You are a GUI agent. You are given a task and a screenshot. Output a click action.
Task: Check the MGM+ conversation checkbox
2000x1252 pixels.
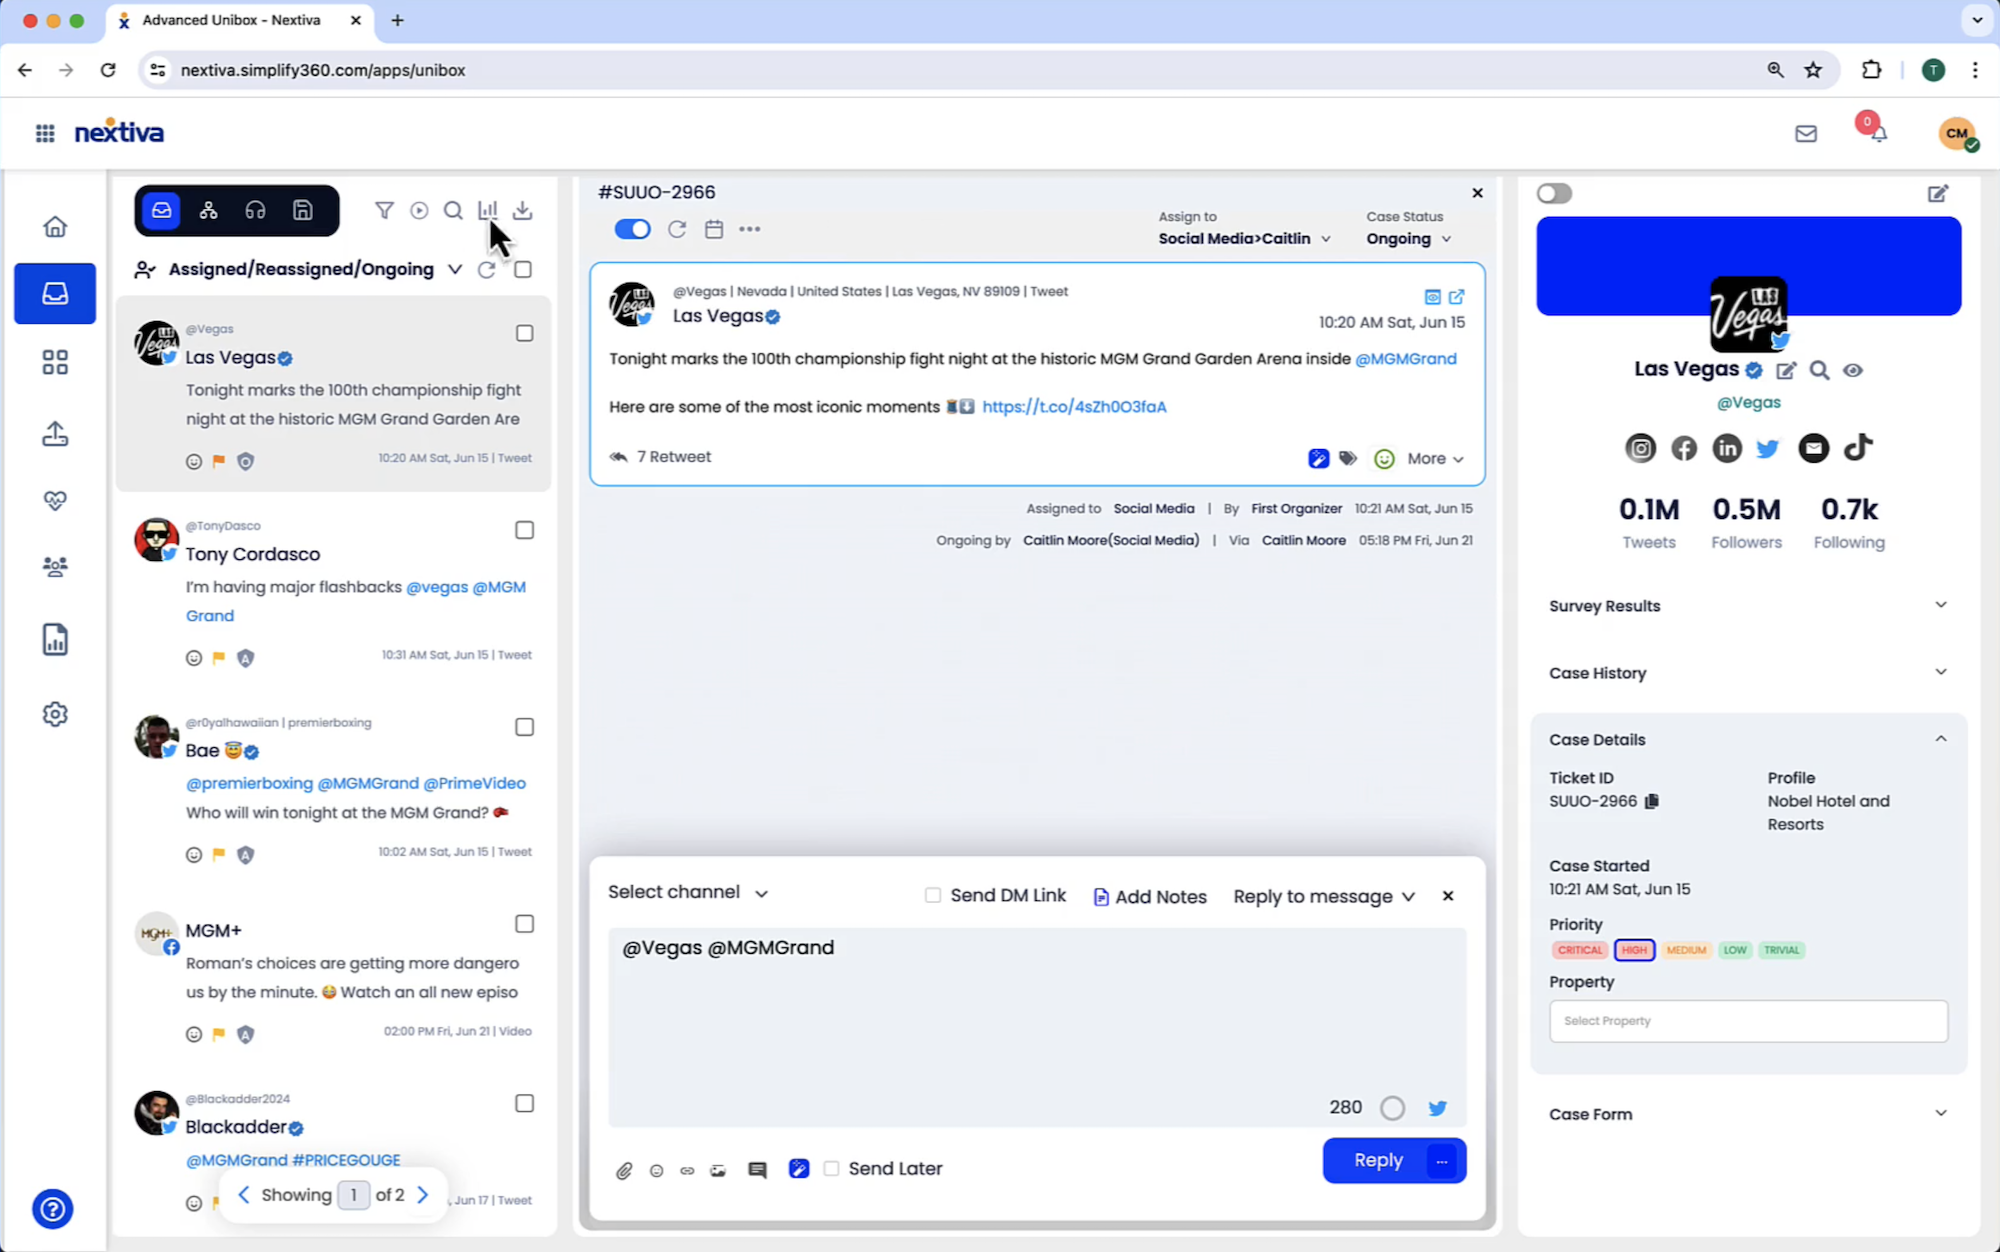(524, 924)
